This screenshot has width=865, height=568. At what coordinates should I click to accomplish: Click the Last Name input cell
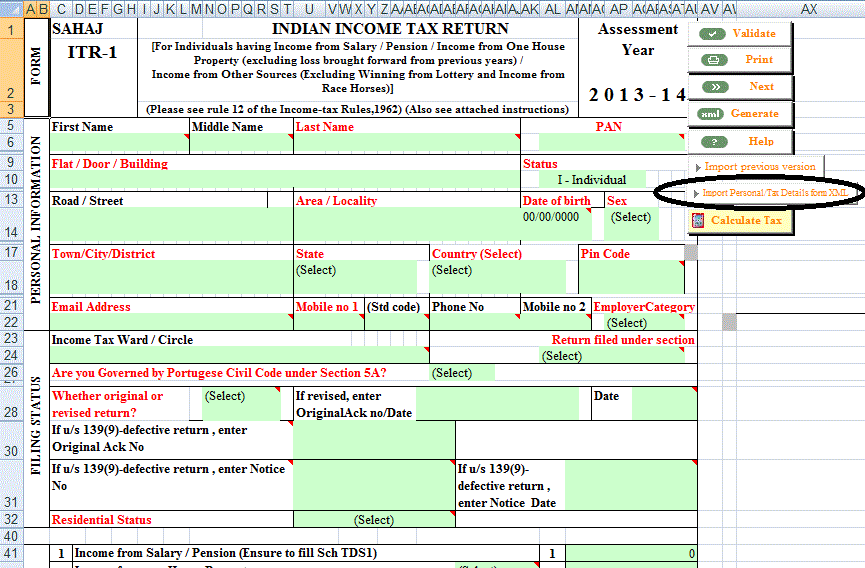407,143
